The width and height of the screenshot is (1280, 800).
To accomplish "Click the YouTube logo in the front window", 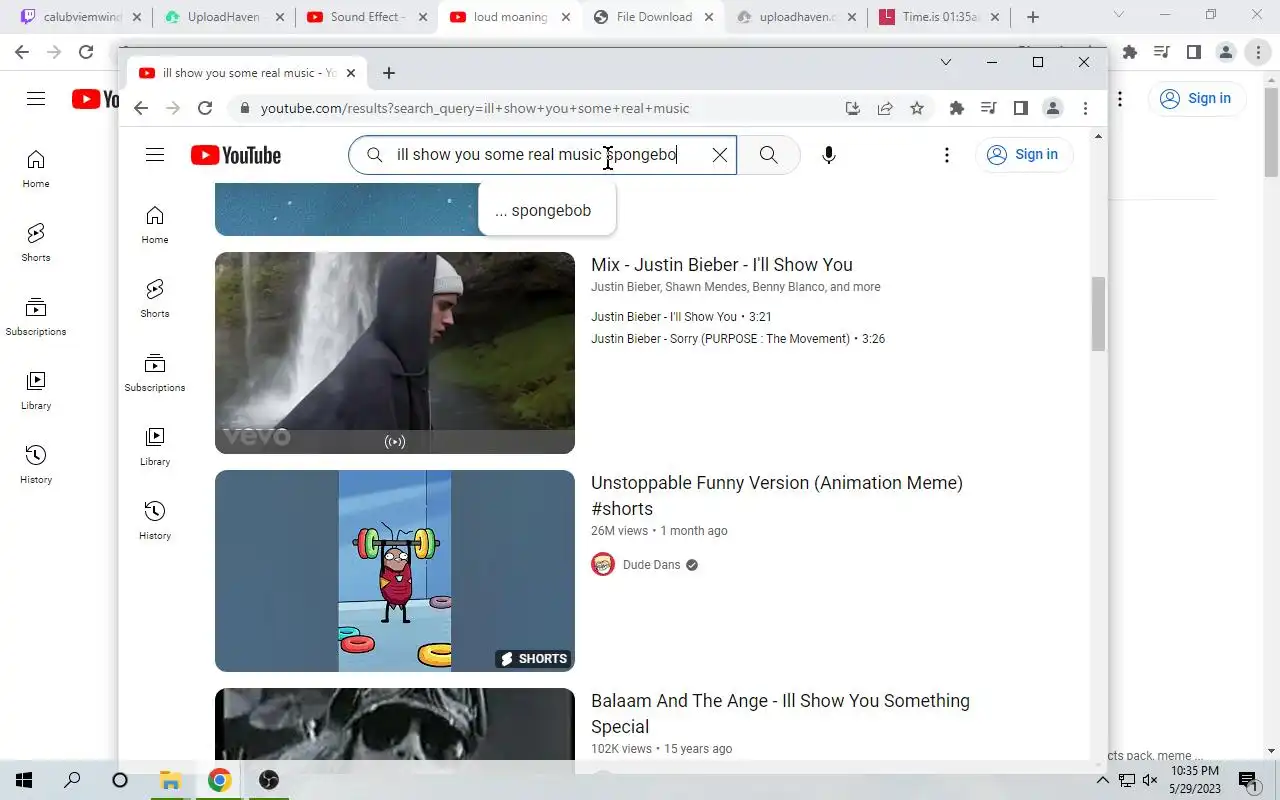I will point(236,155).
